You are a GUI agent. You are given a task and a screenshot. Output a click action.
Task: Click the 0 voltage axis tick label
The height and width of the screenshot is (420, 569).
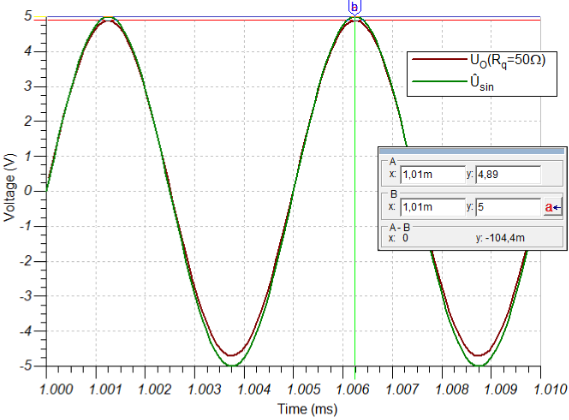(28, 191)
